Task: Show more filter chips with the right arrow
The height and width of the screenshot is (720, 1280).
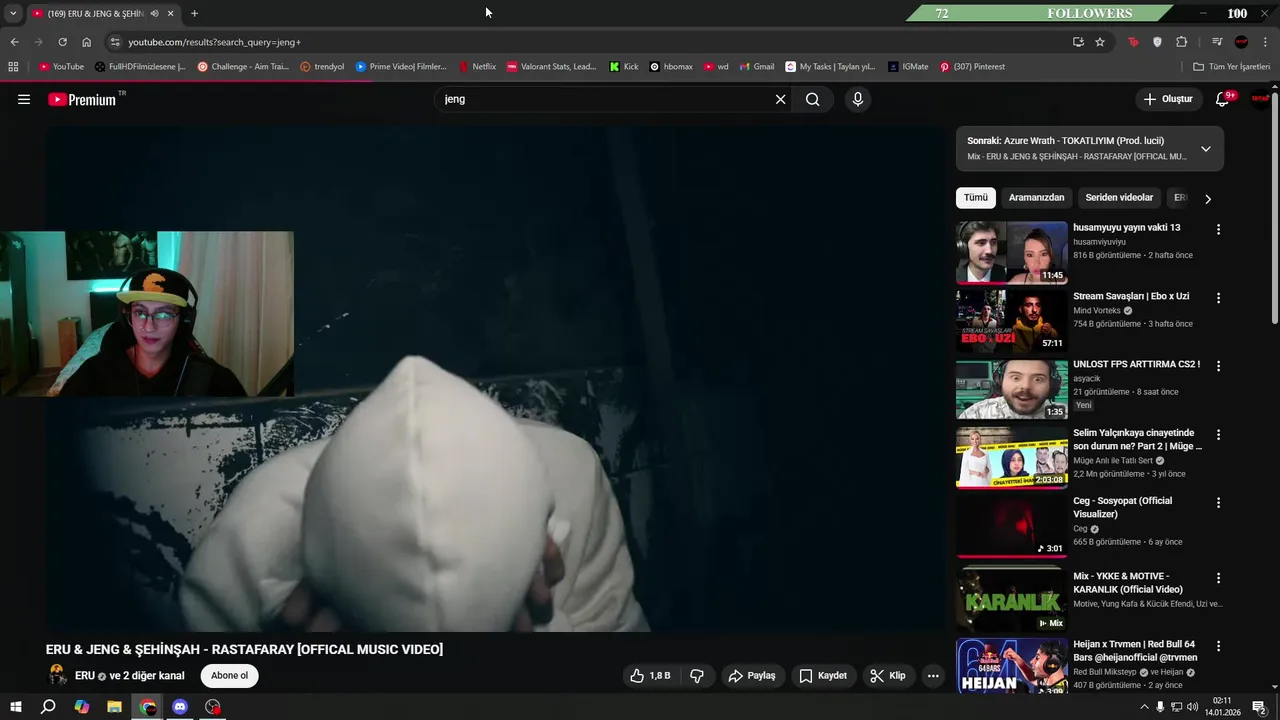Action: coord(1208,199)
